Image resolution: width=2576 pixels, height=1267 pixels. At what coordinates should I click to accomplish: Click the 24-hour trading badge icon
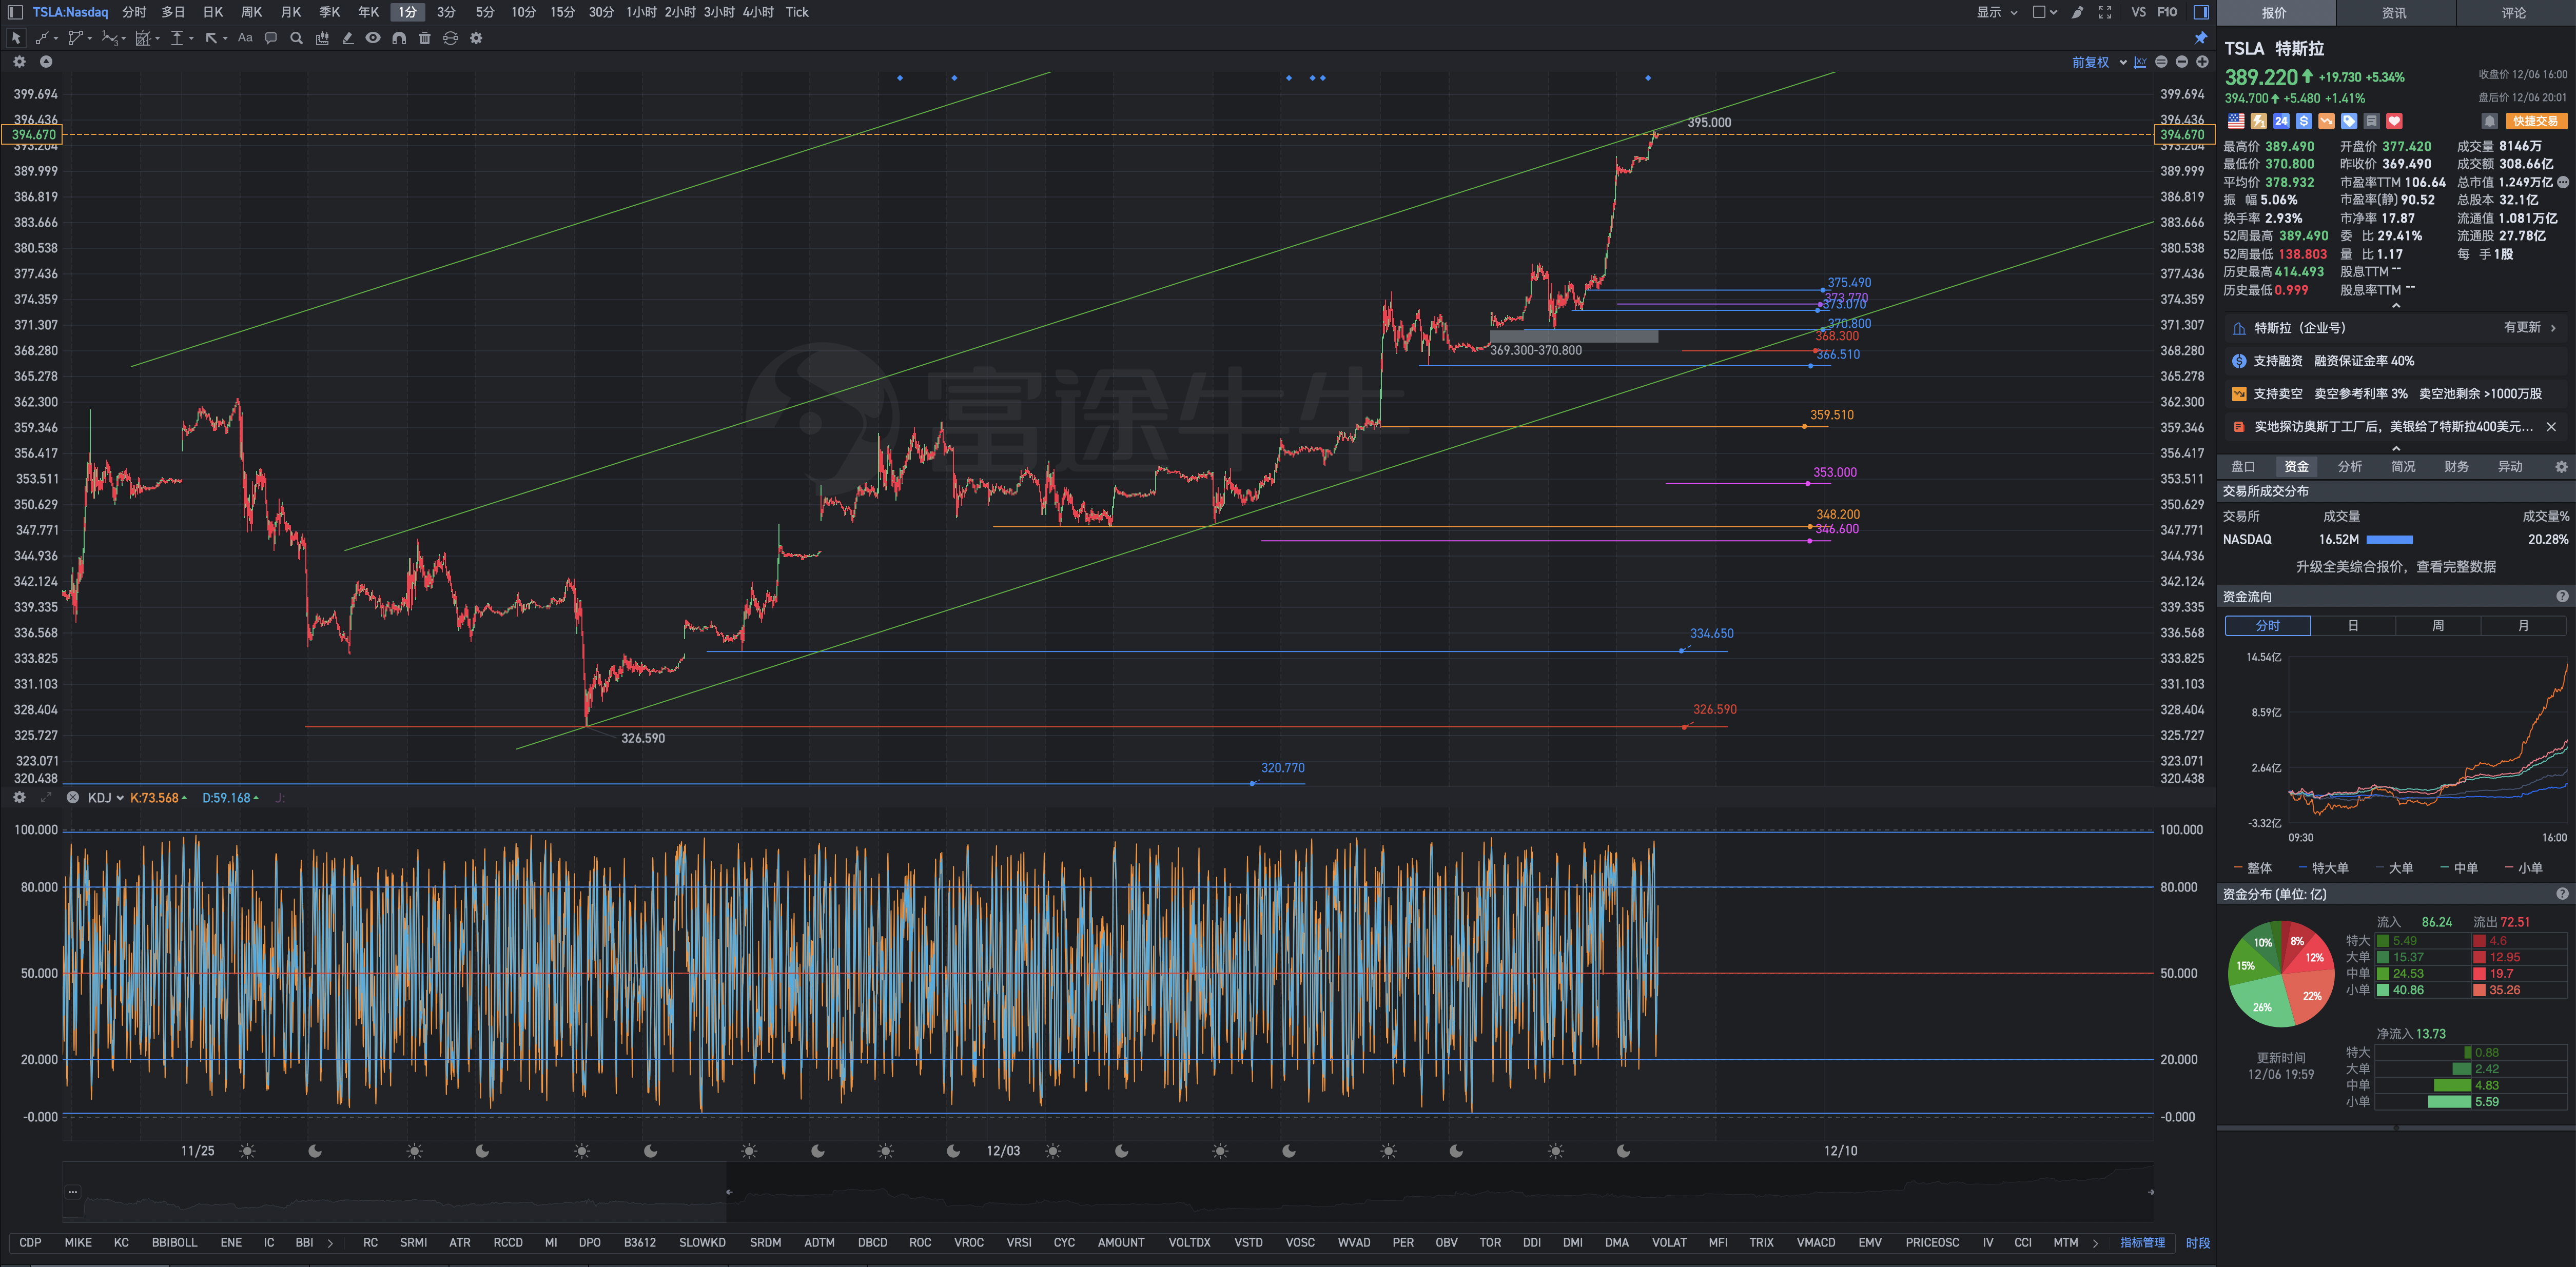pos(2281,121)
